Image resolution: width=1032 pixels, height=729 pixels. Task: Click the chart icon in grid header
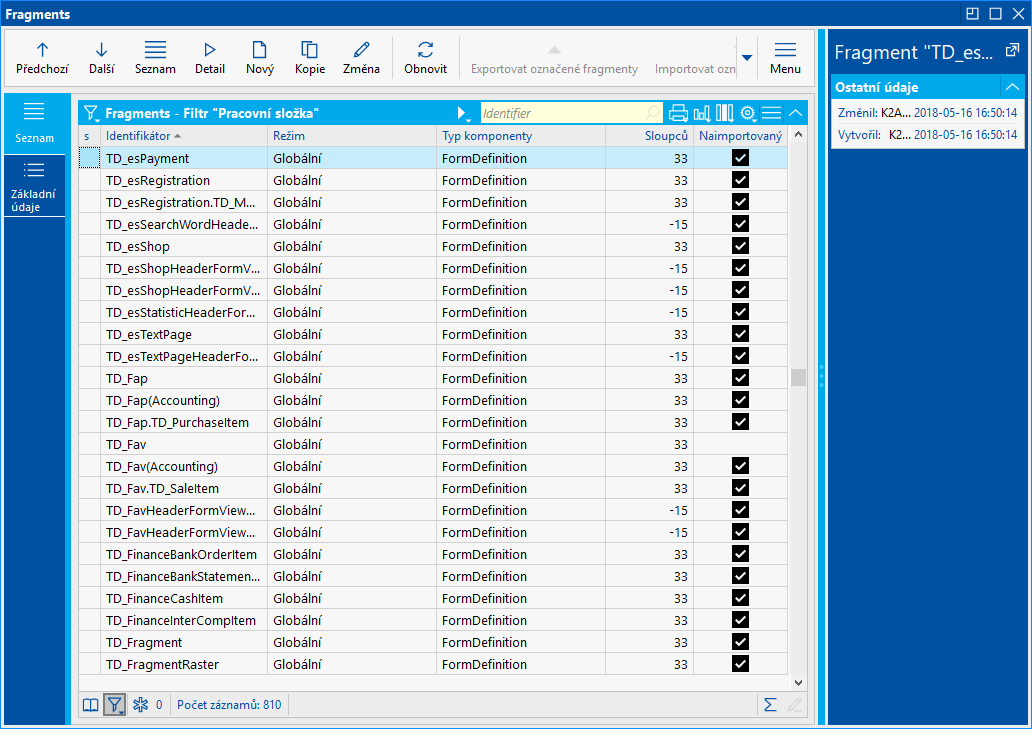[x=702, y=113]
